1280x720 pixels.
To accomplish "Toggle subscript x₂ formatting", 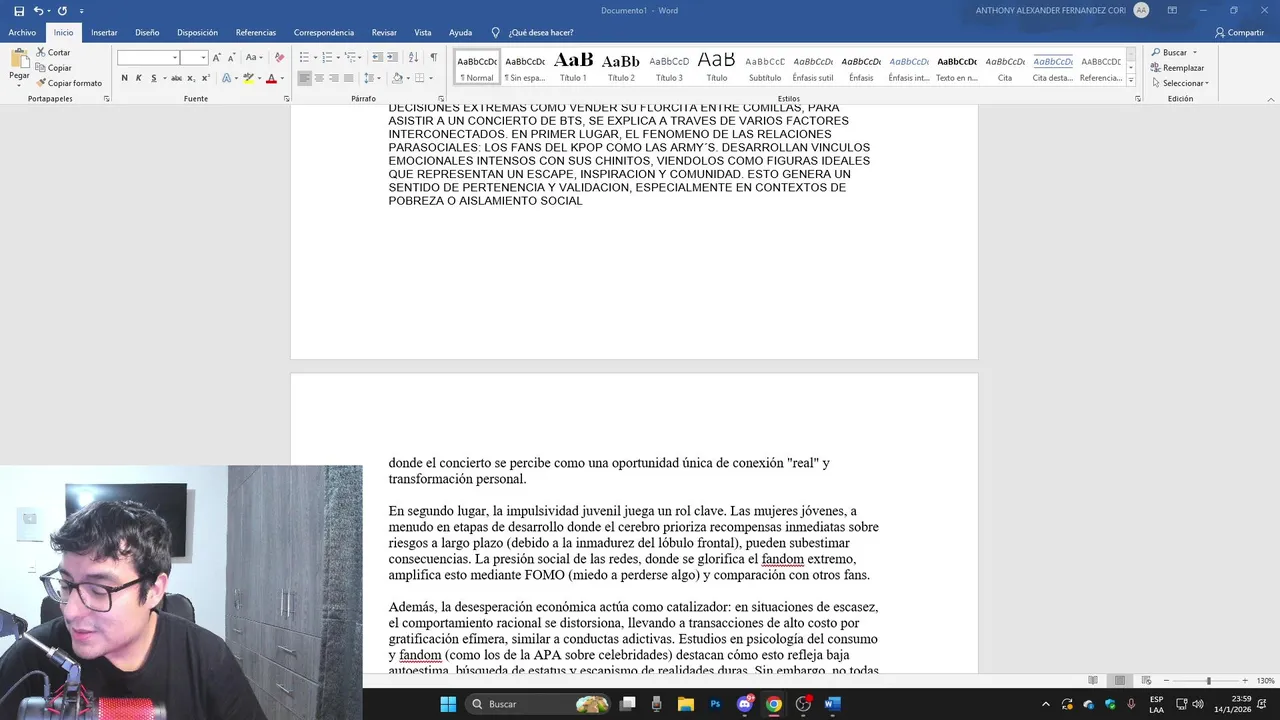I will [191, 78].
